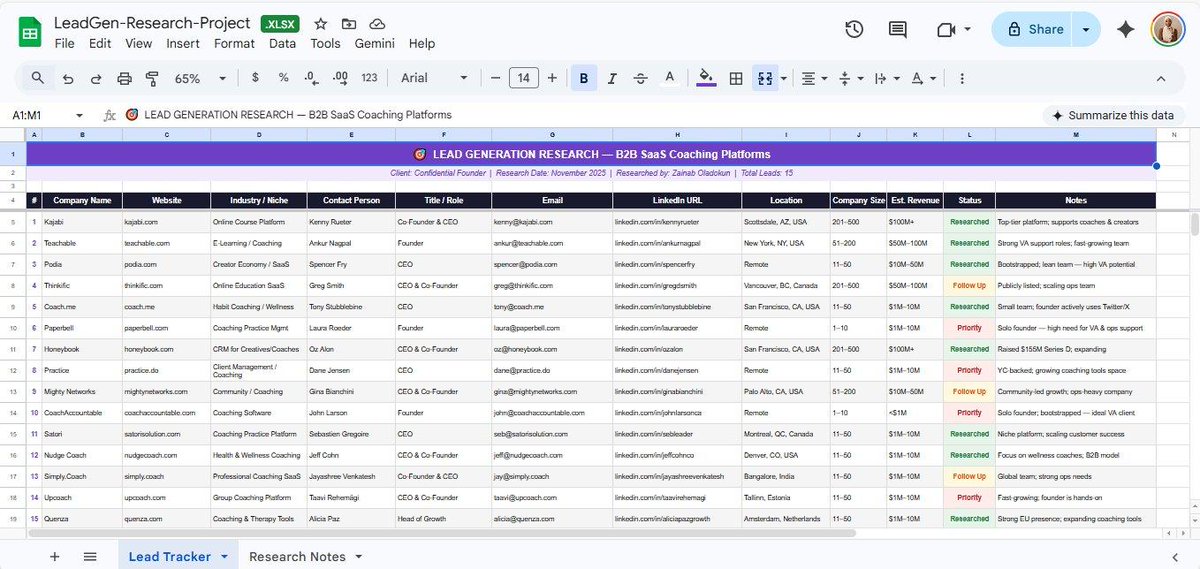Check cloud save status icon
Image resolution: width=1200 pixels, height=569 pixels.
(377, 23)
